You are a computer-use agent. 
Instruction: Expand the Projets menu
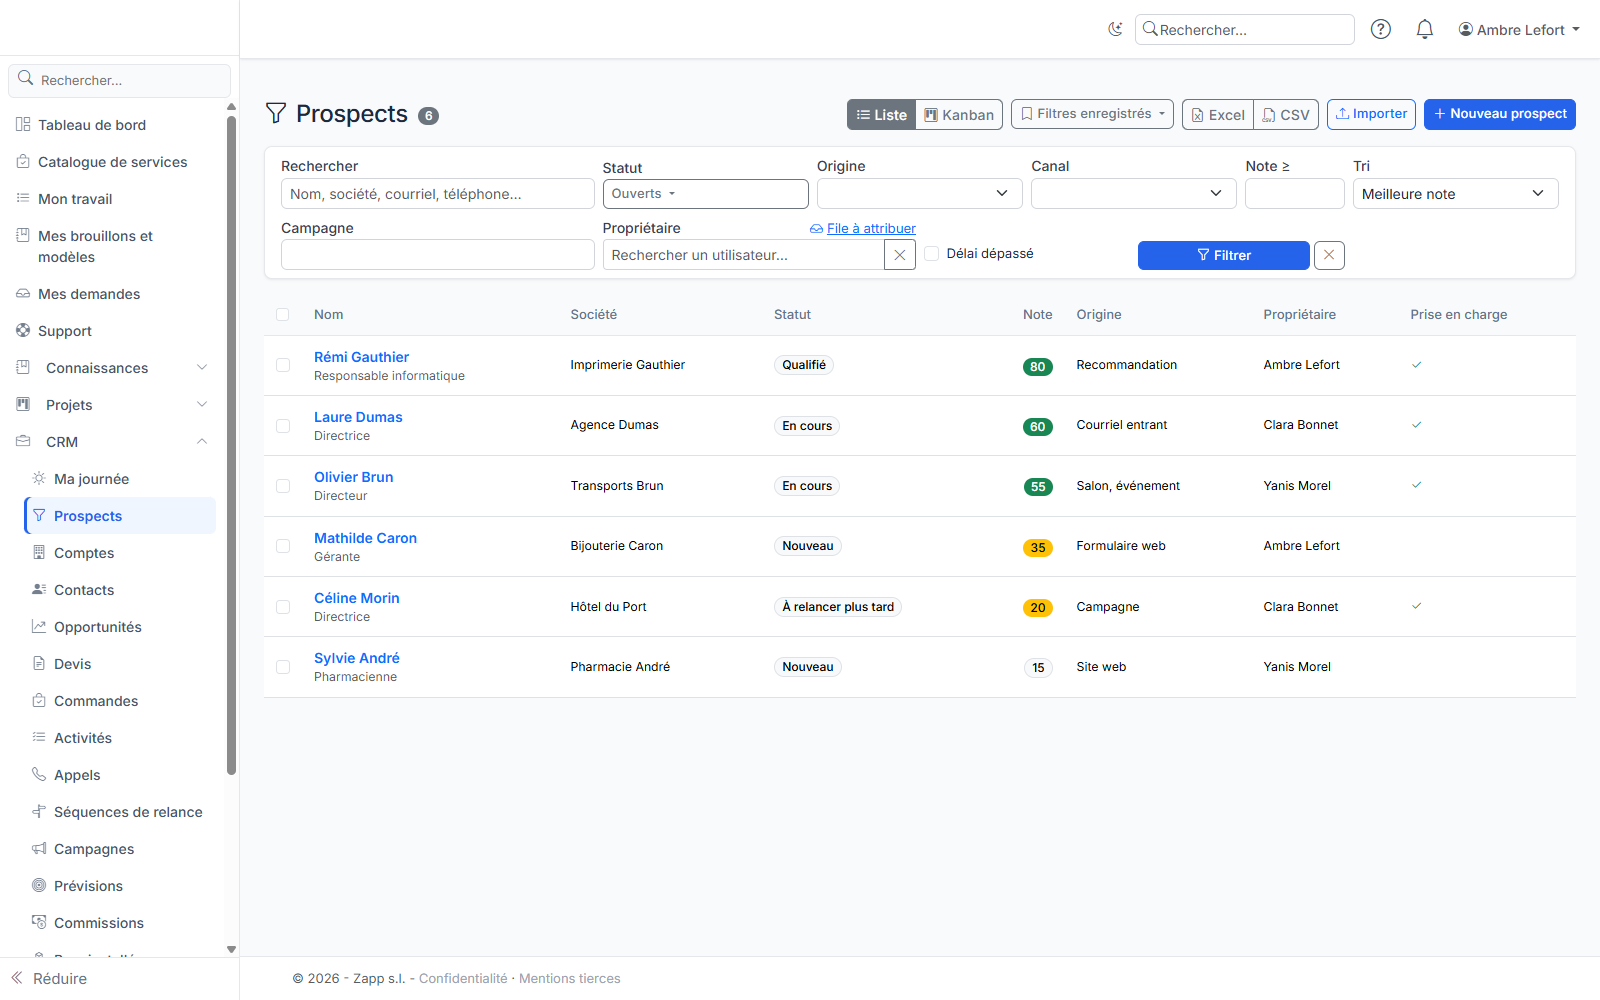(112, 404)
